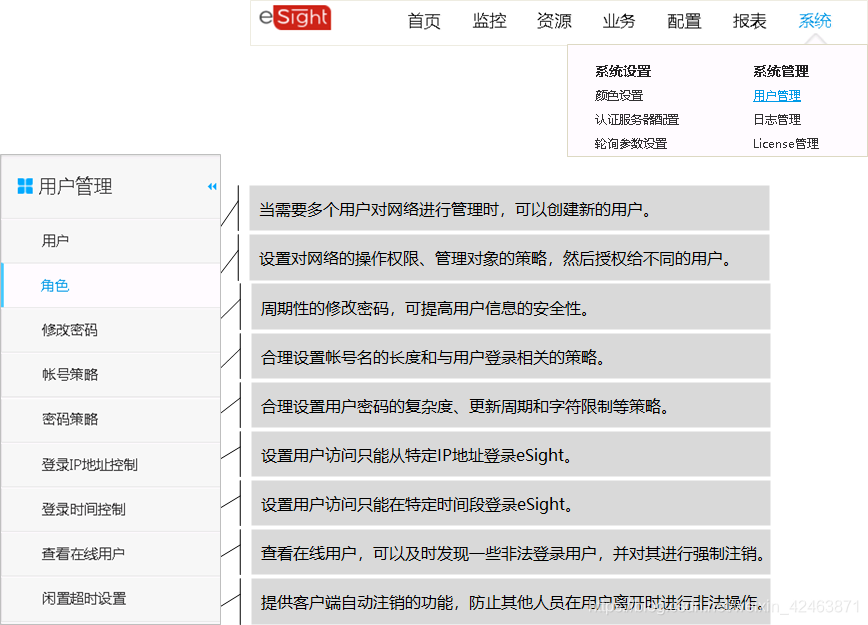Click description '当需要多个用户对网络进行管理时'
This screenshot has width=868, height=625.
509,209
